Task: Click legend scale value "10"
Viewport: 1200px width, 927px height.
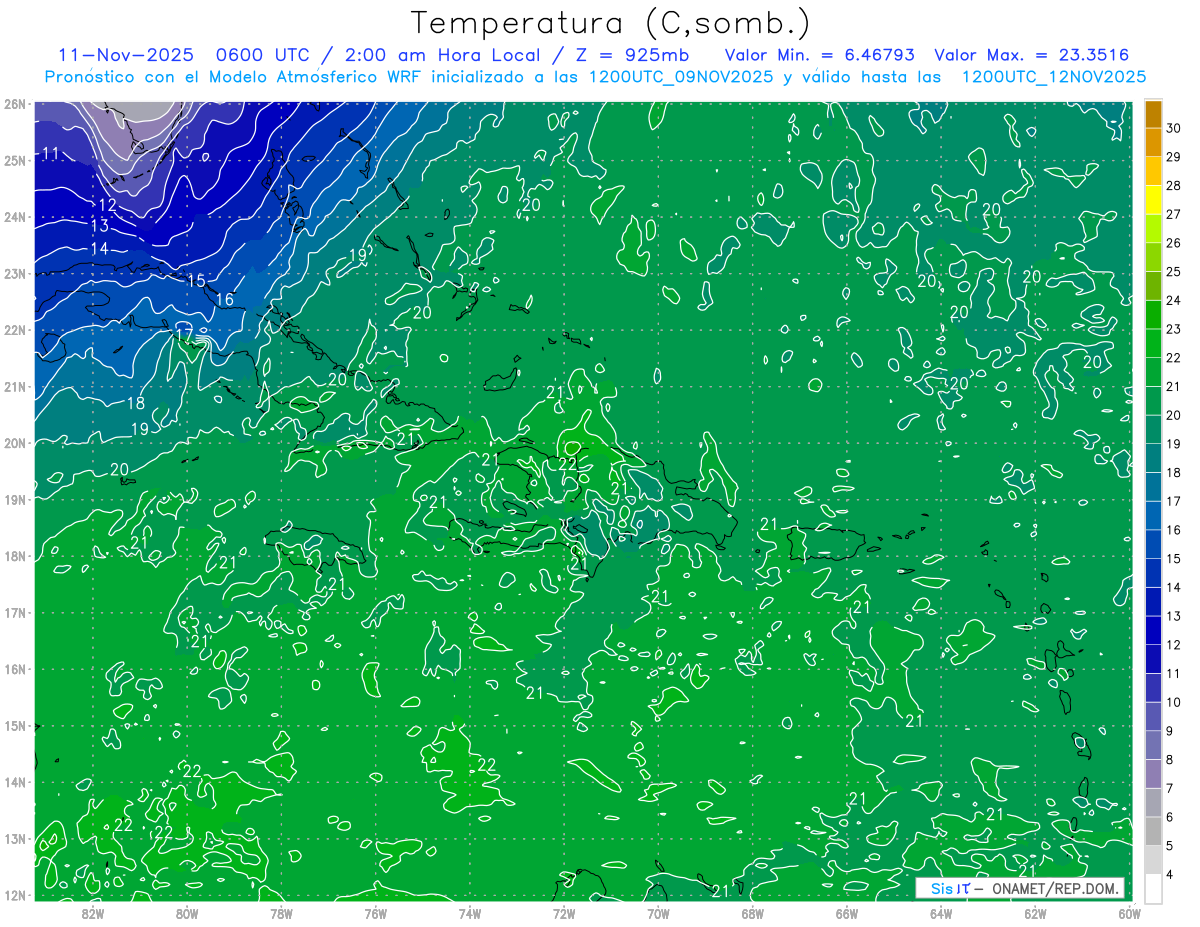Action: [1173, 702]
